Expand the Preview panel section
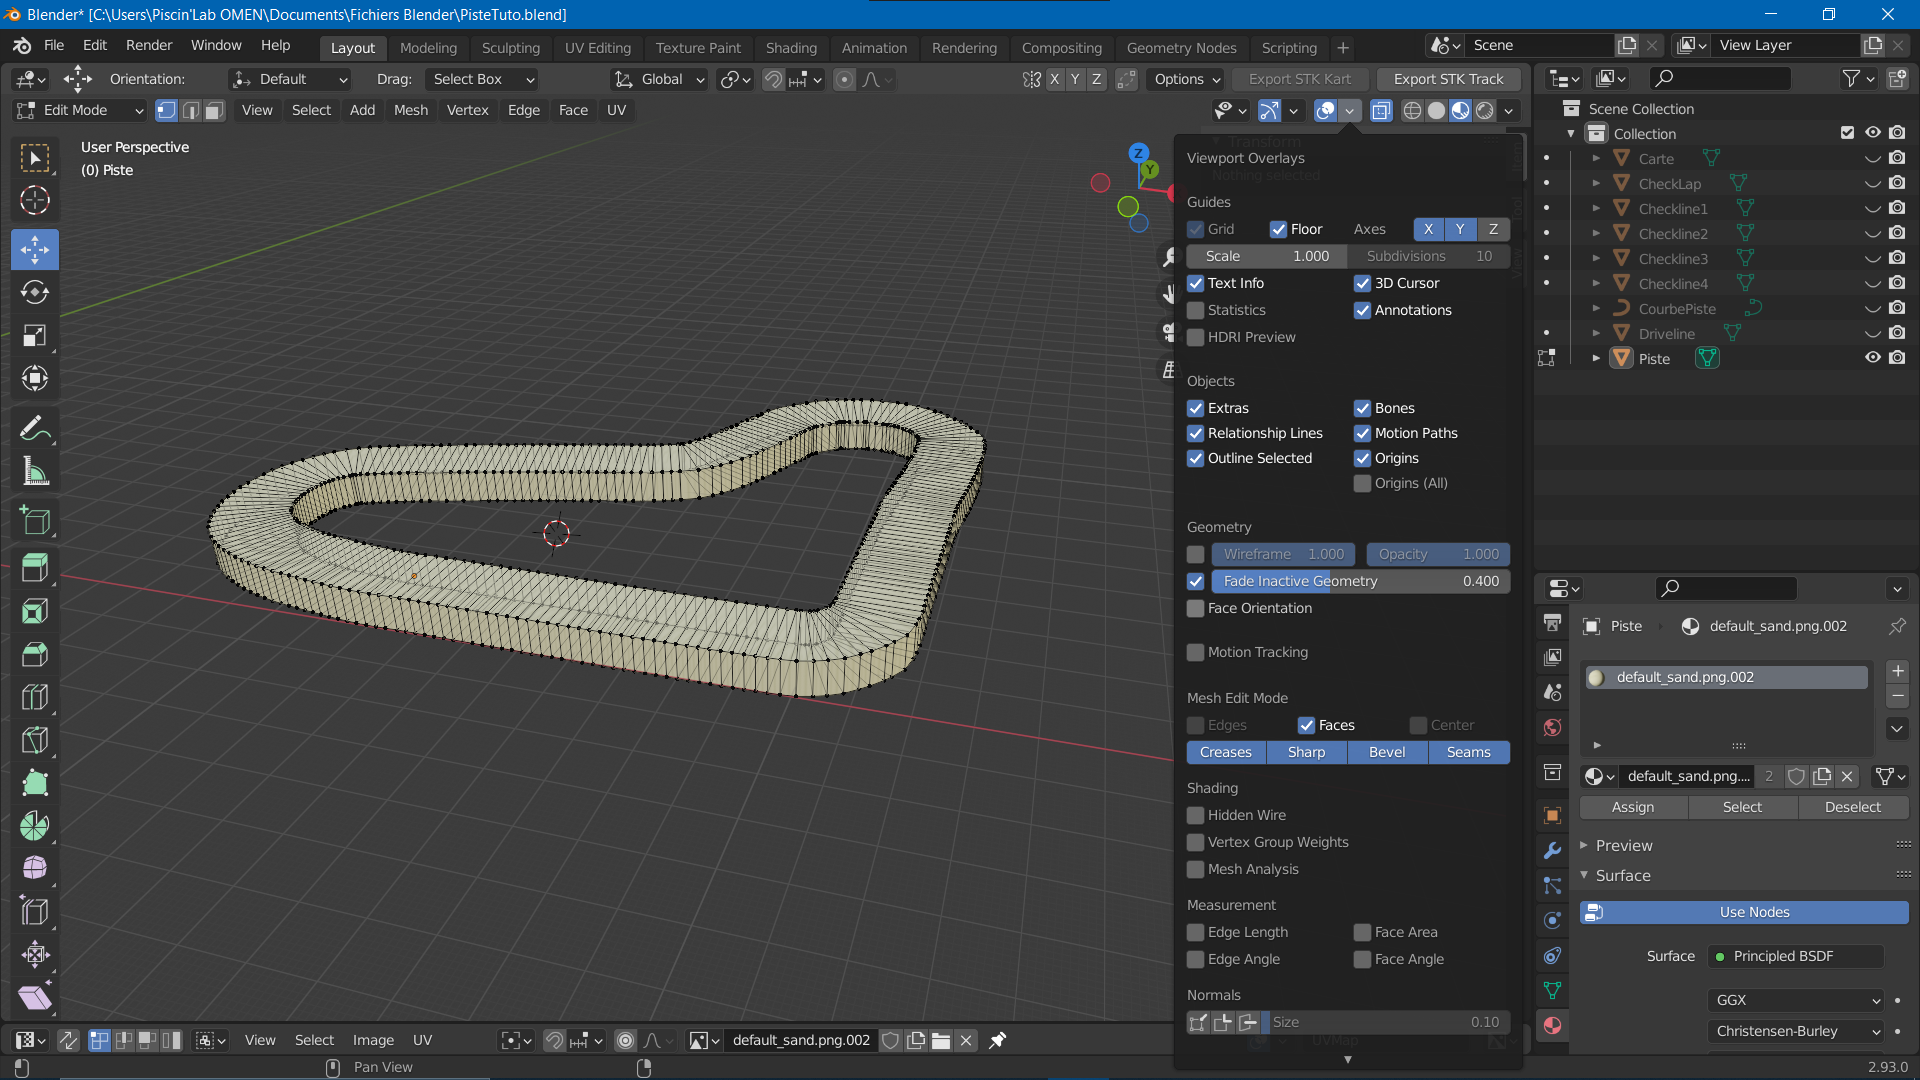 (x=1623, y=845)
